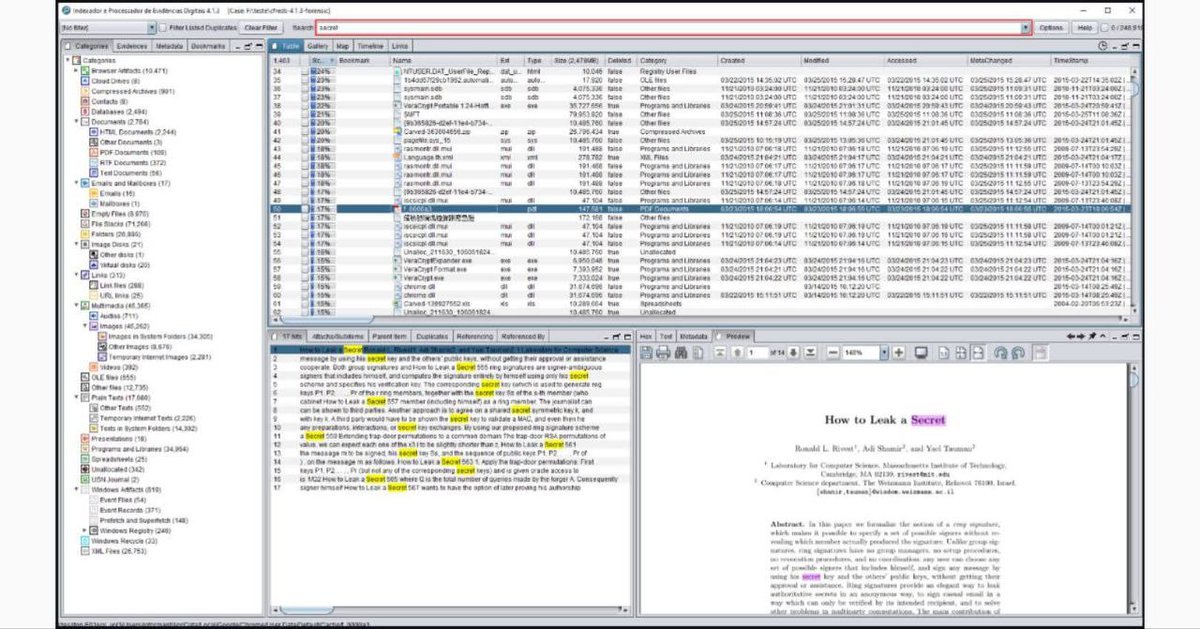
Task: Check the checkbox for result row 41
Action: tap(306, 132)
